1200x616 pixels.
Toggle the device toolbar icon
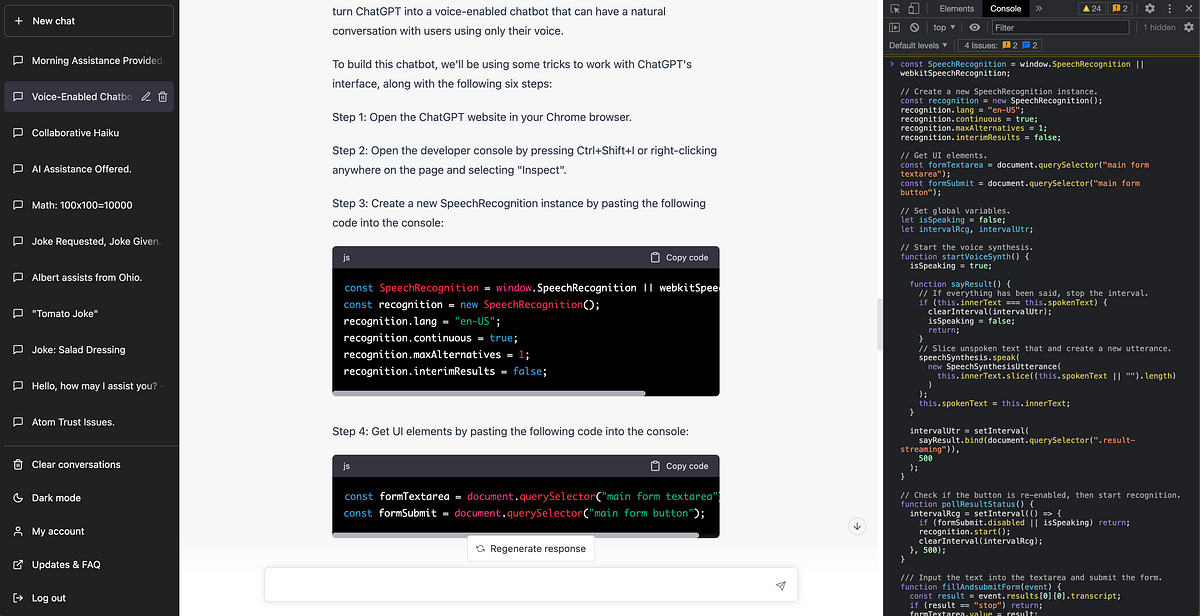914,9
